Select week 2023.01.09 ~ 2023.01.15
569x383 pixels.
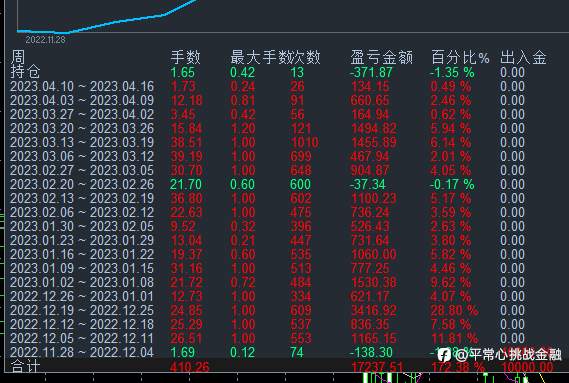click(x=82, y=269)
